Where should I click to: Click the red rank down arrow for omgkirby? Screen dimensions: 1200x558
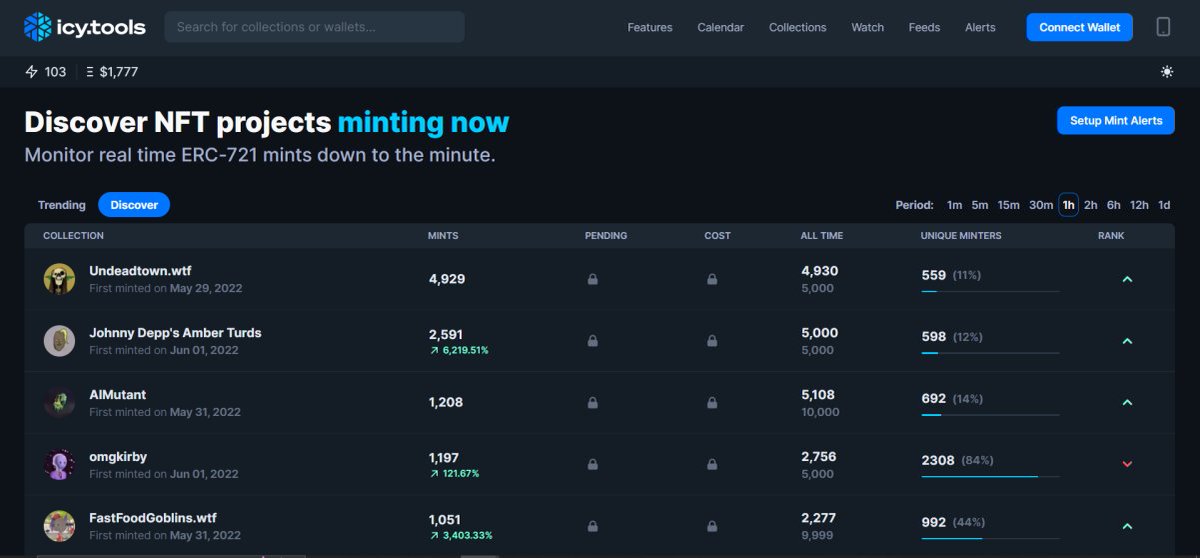click(x=1127, y=464)
